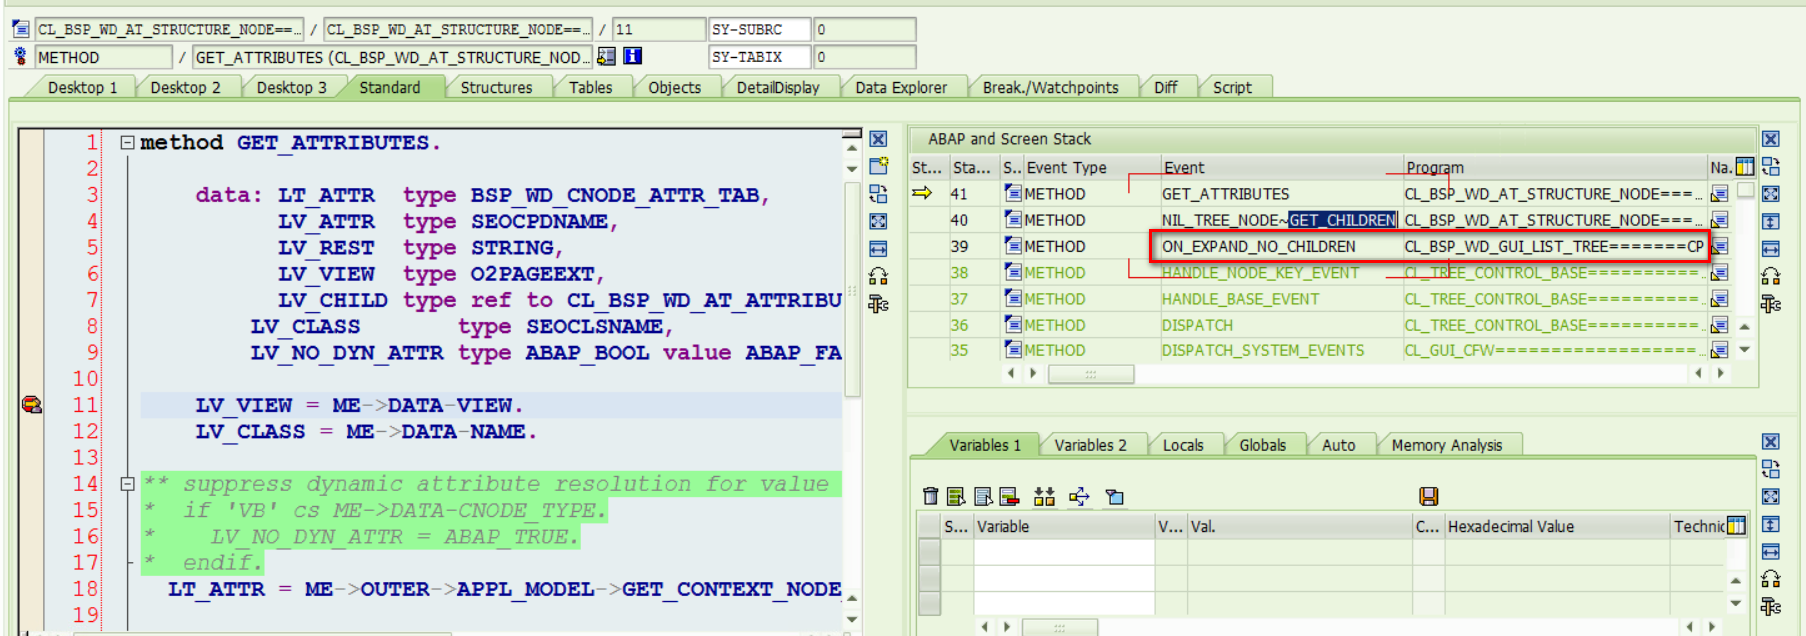Open the Script tab
The width and height of the screenshot is (1806, 636).
coord(1232,88)
